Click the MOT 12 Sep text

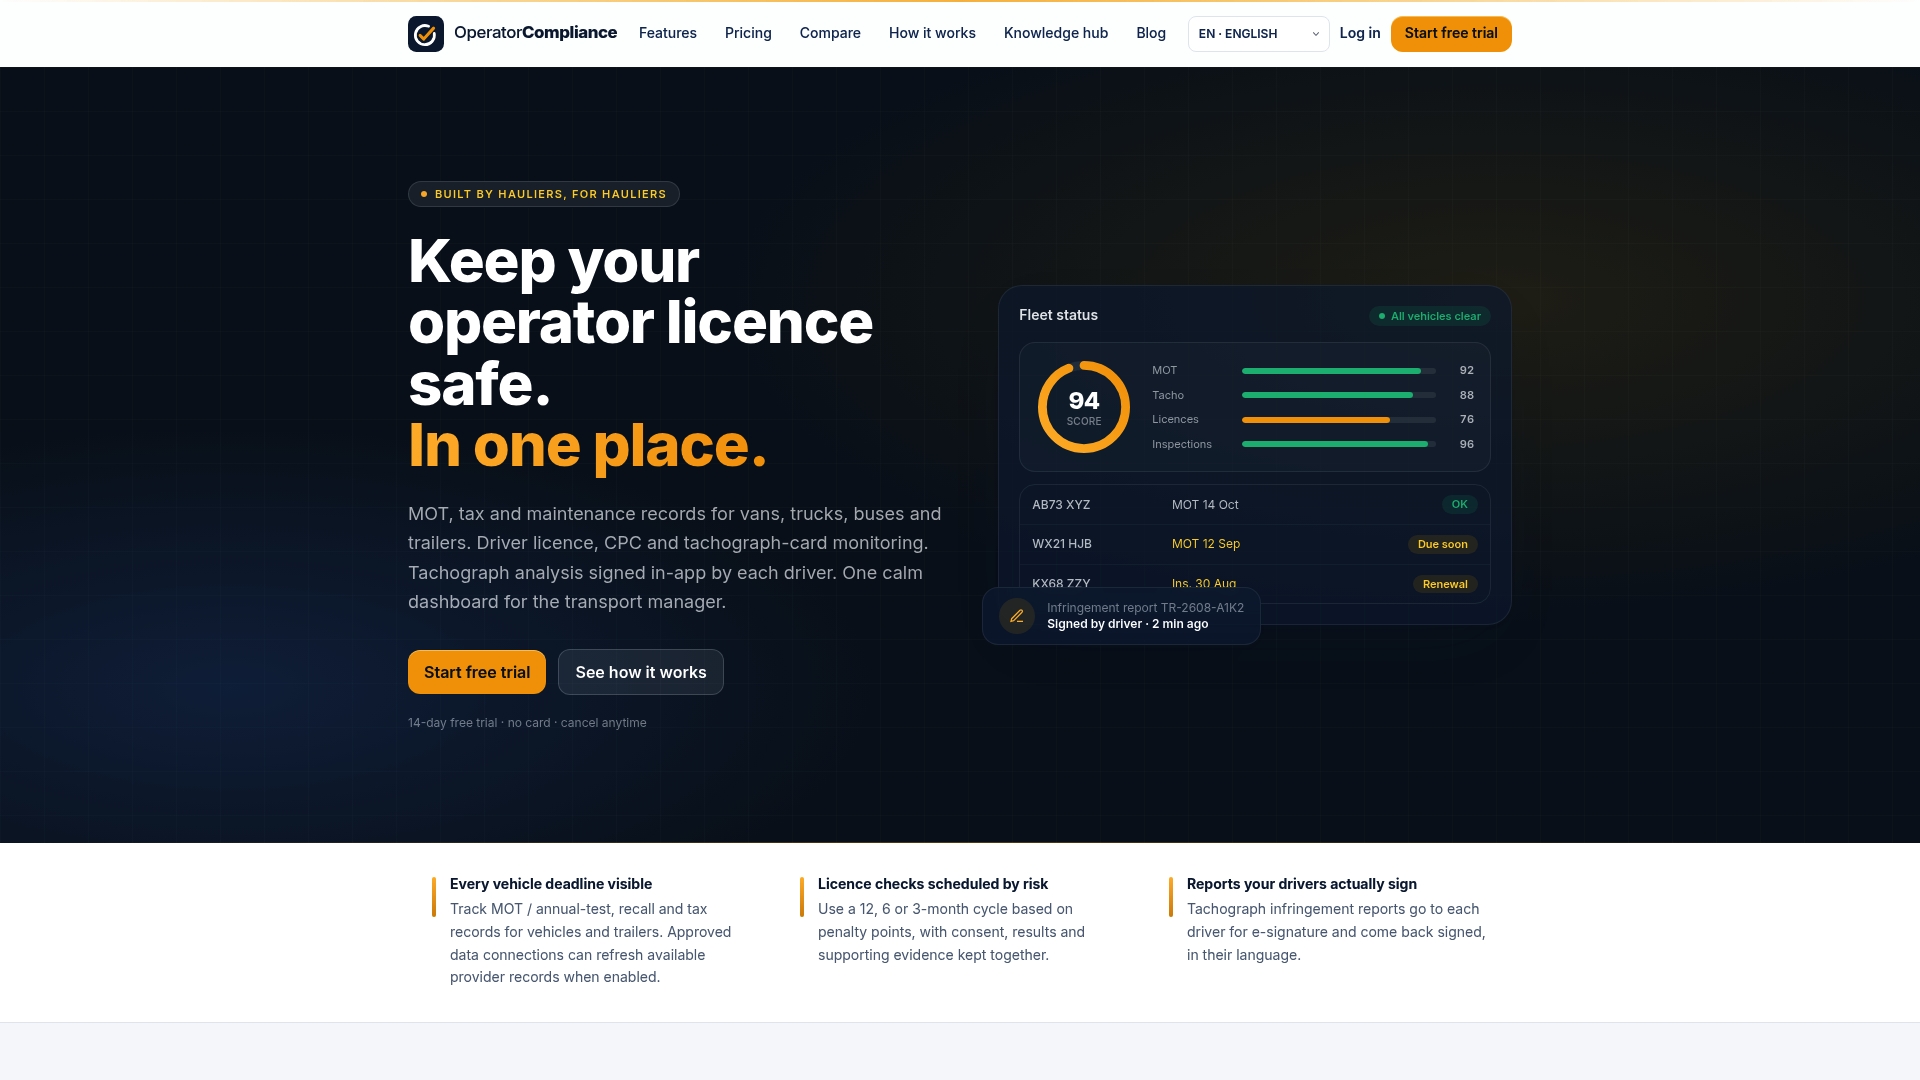(x=1206, y=544)
